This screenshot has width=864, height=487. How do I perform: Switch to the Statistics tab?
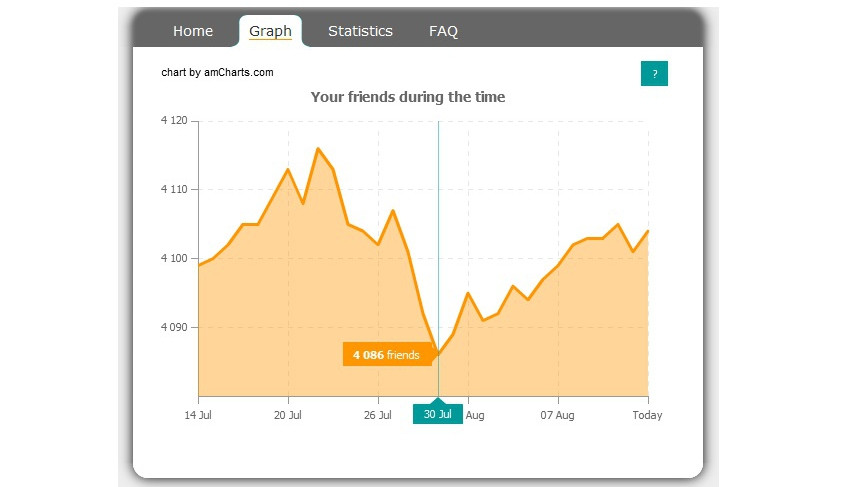[360, 31]
